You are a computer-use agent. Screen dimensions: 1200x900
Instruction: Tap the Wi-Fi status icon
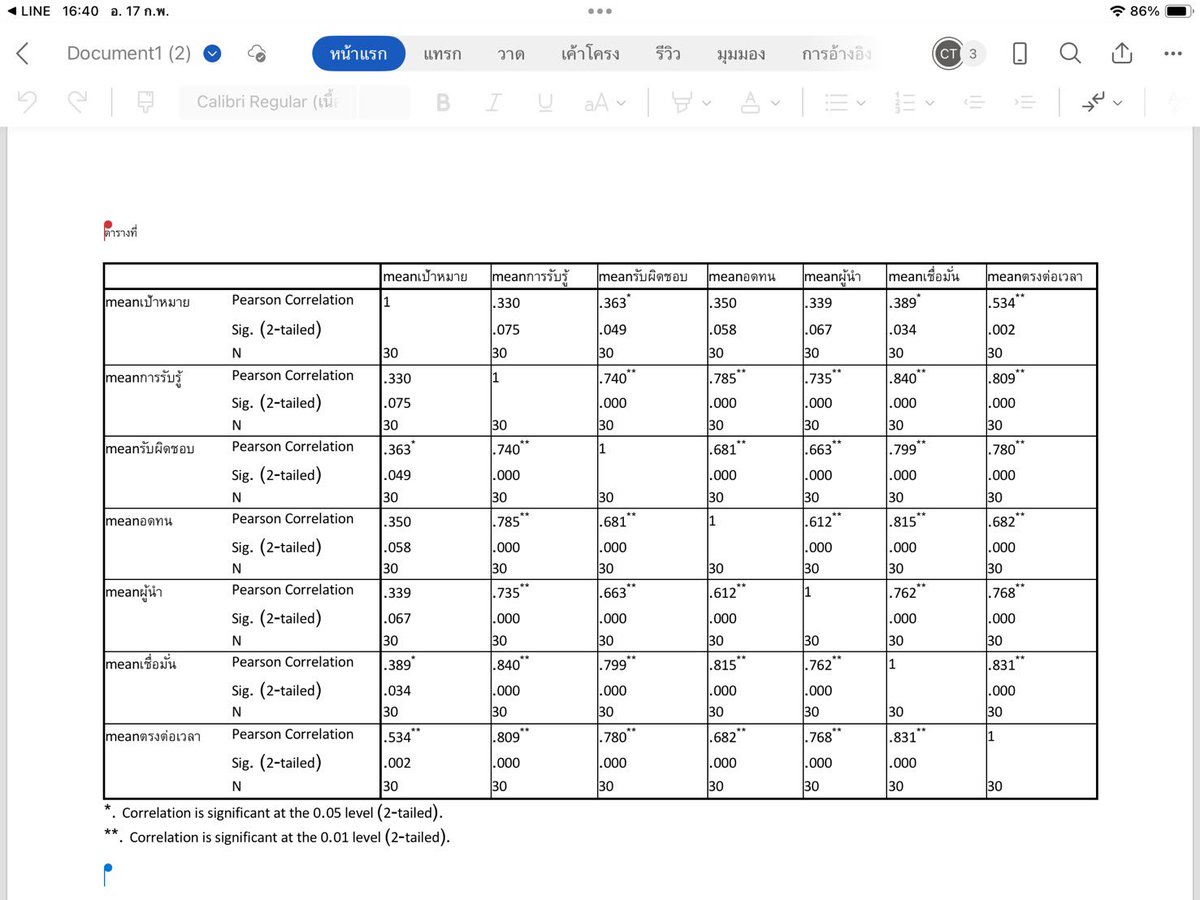[x=1117, y=10]
